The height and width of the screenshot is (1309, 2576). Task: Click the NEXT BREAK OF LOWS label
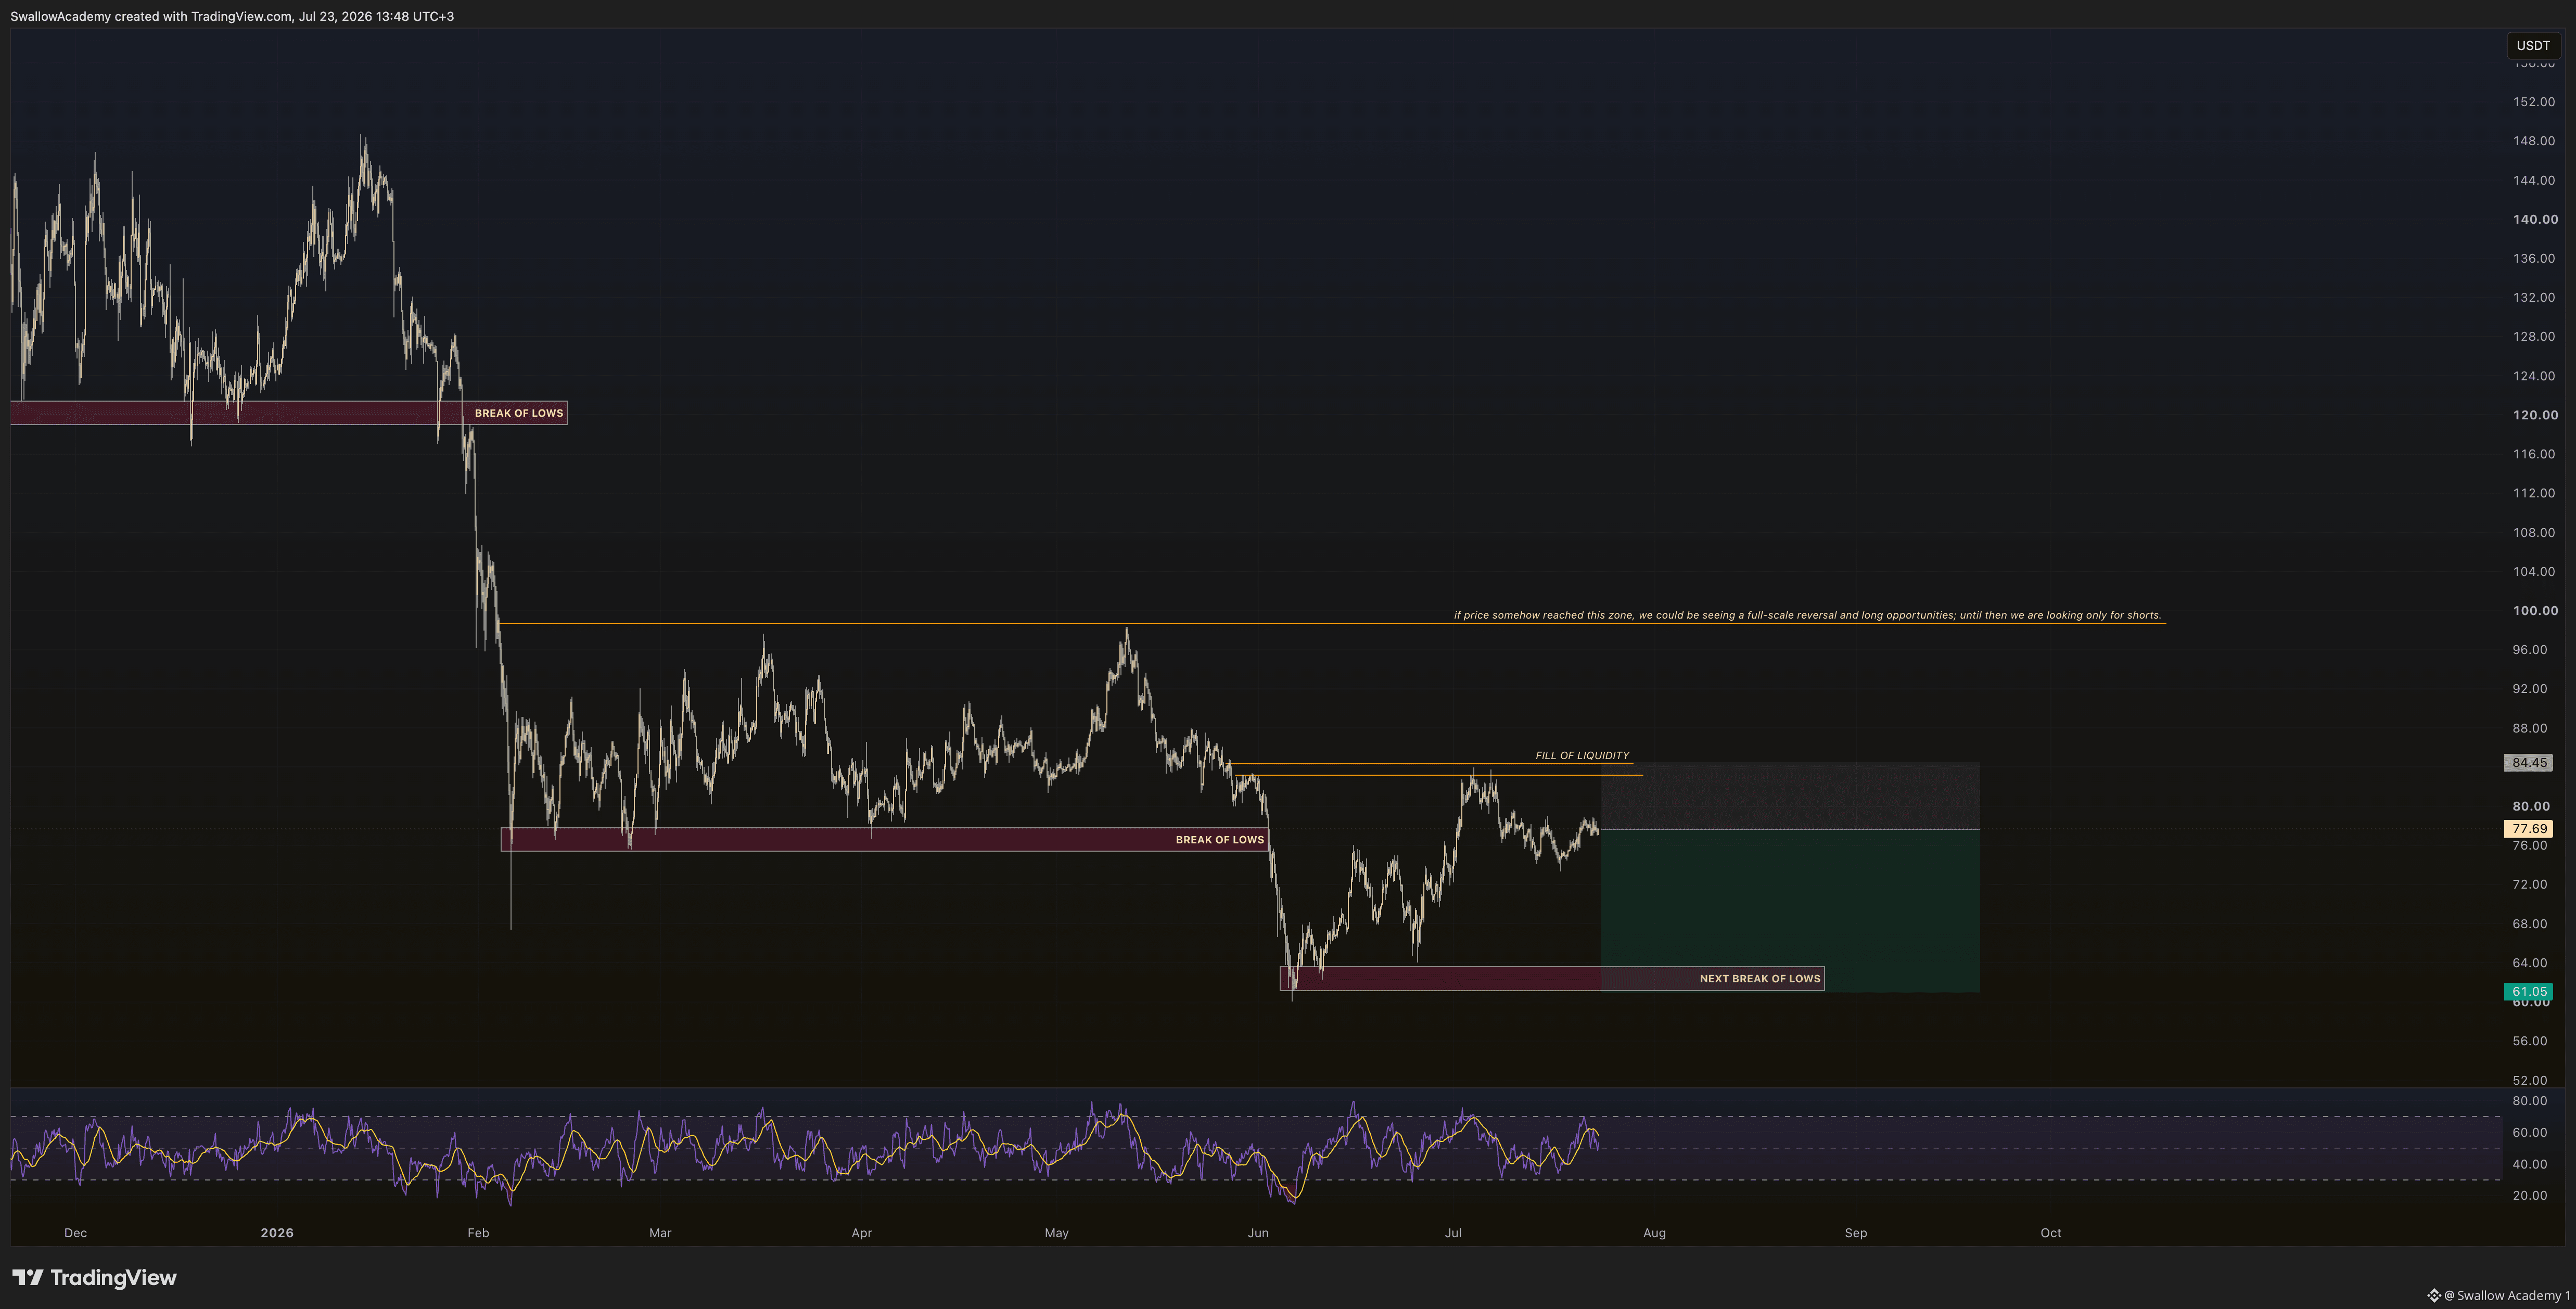click(1760, 979)
